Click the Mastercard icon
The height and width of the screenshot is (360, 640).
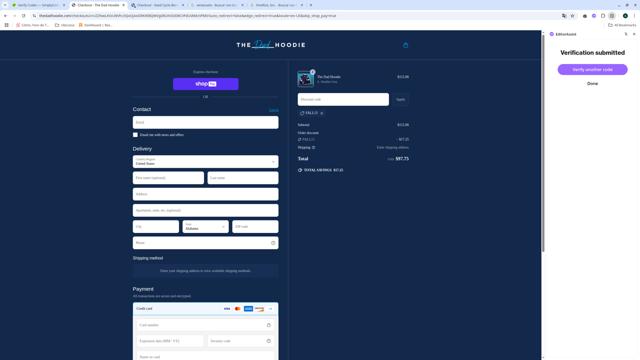tap(238, 309)
